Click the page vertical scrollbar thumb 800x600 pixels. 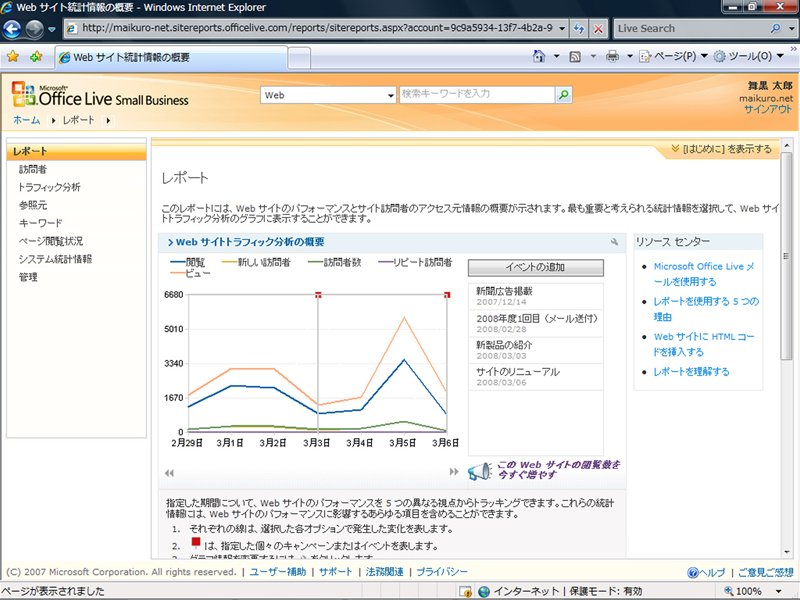(786, 255)
